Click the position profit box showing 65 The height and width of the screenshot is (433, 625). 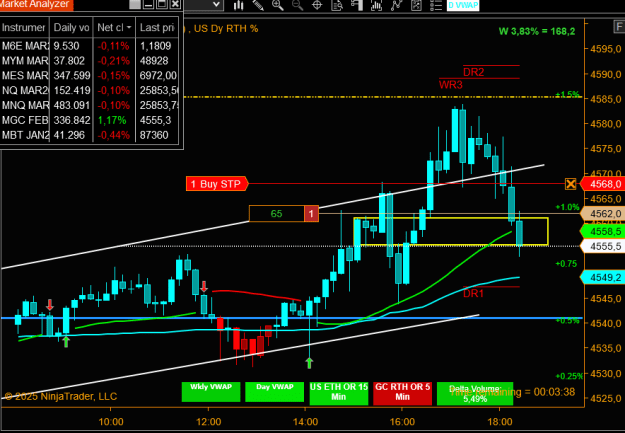[277, 214]
